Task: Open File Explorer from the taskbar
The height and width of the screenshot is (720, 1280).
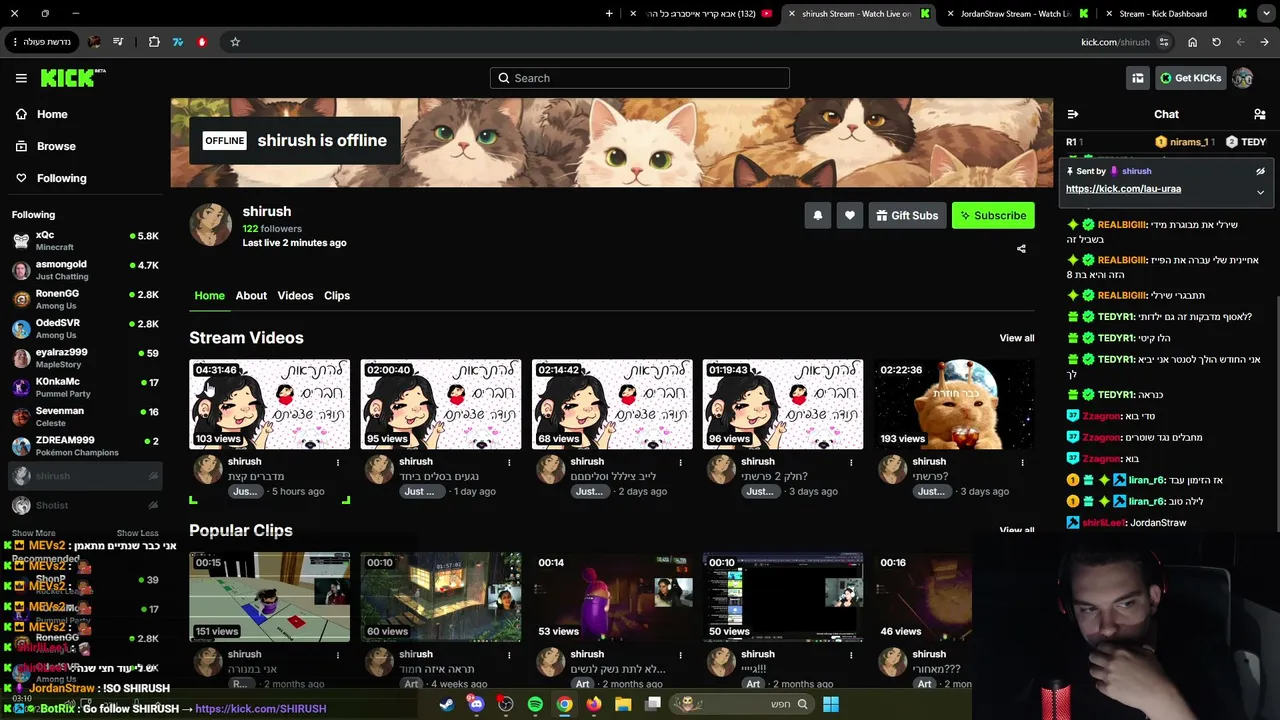Action: tap(623, 704)
